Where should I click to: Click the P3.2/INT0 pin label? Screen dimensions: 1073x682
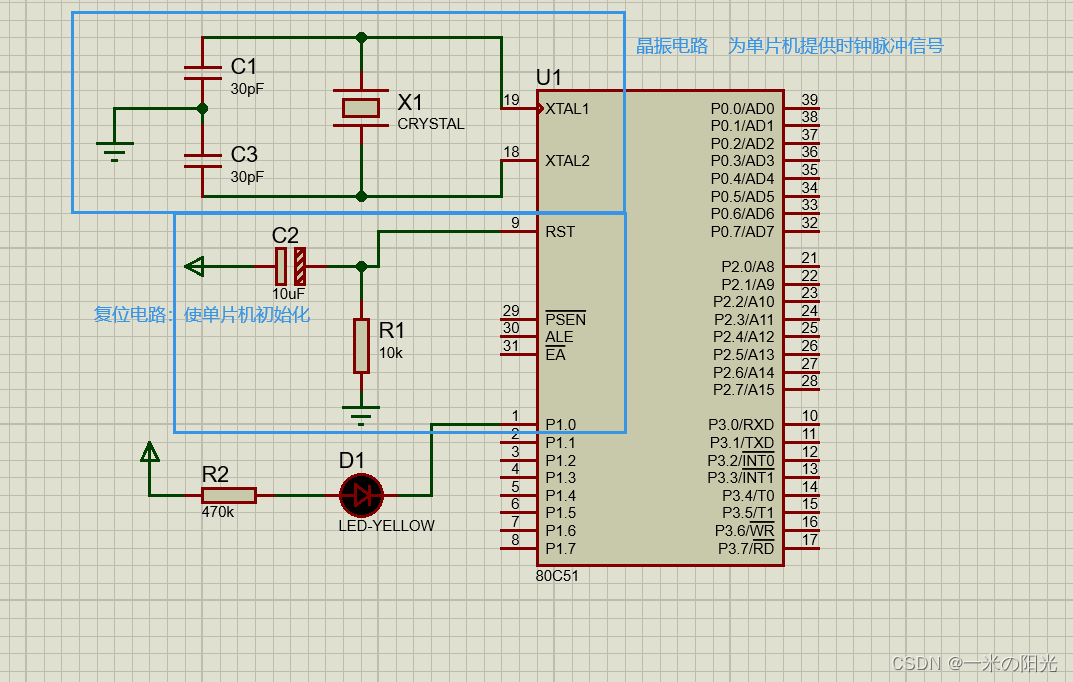741,460
